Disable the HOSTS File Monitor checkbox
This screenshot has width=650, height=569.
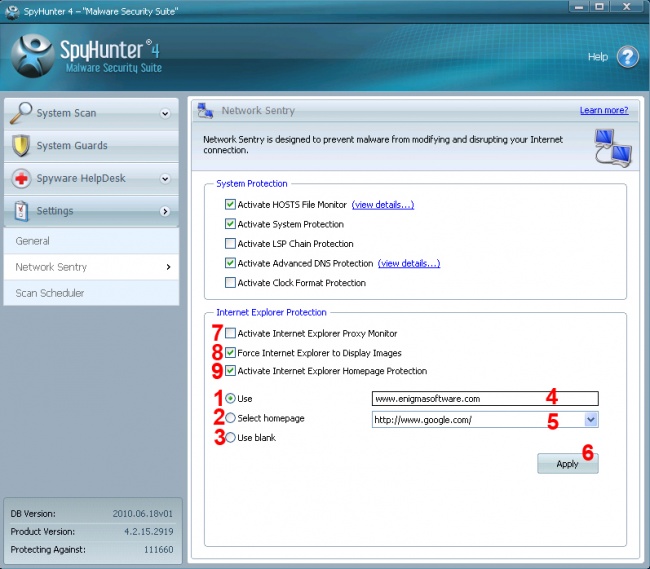(231, 205)
